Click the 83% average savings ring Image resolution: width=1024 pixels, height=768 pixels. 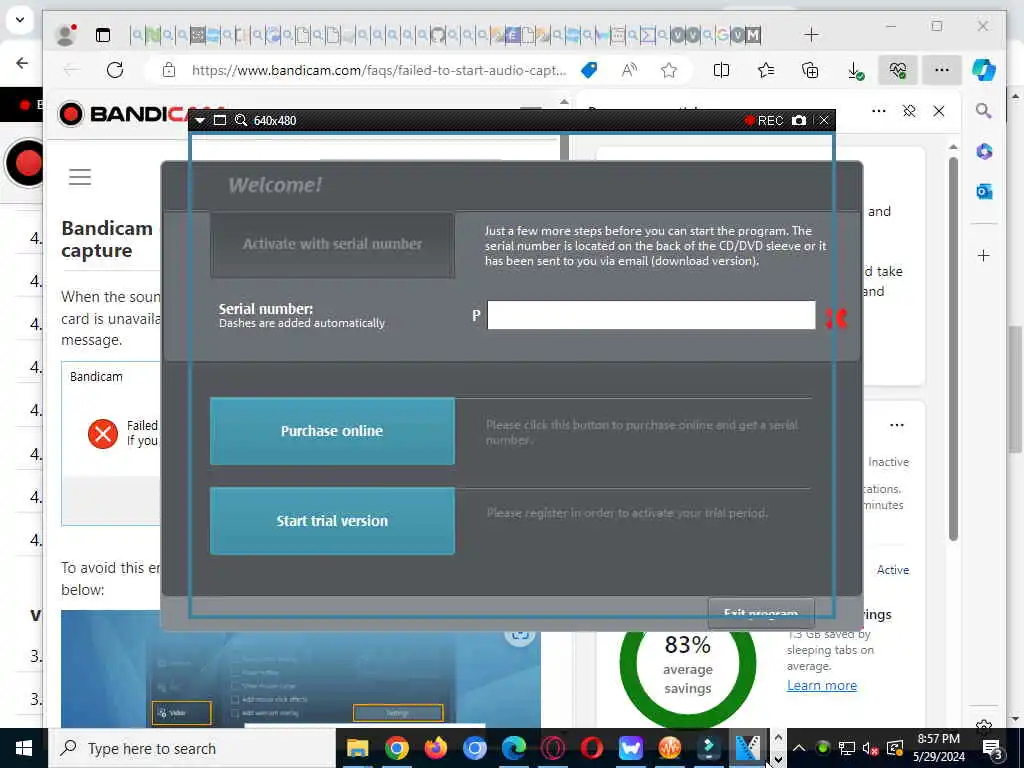pos(688,665)
